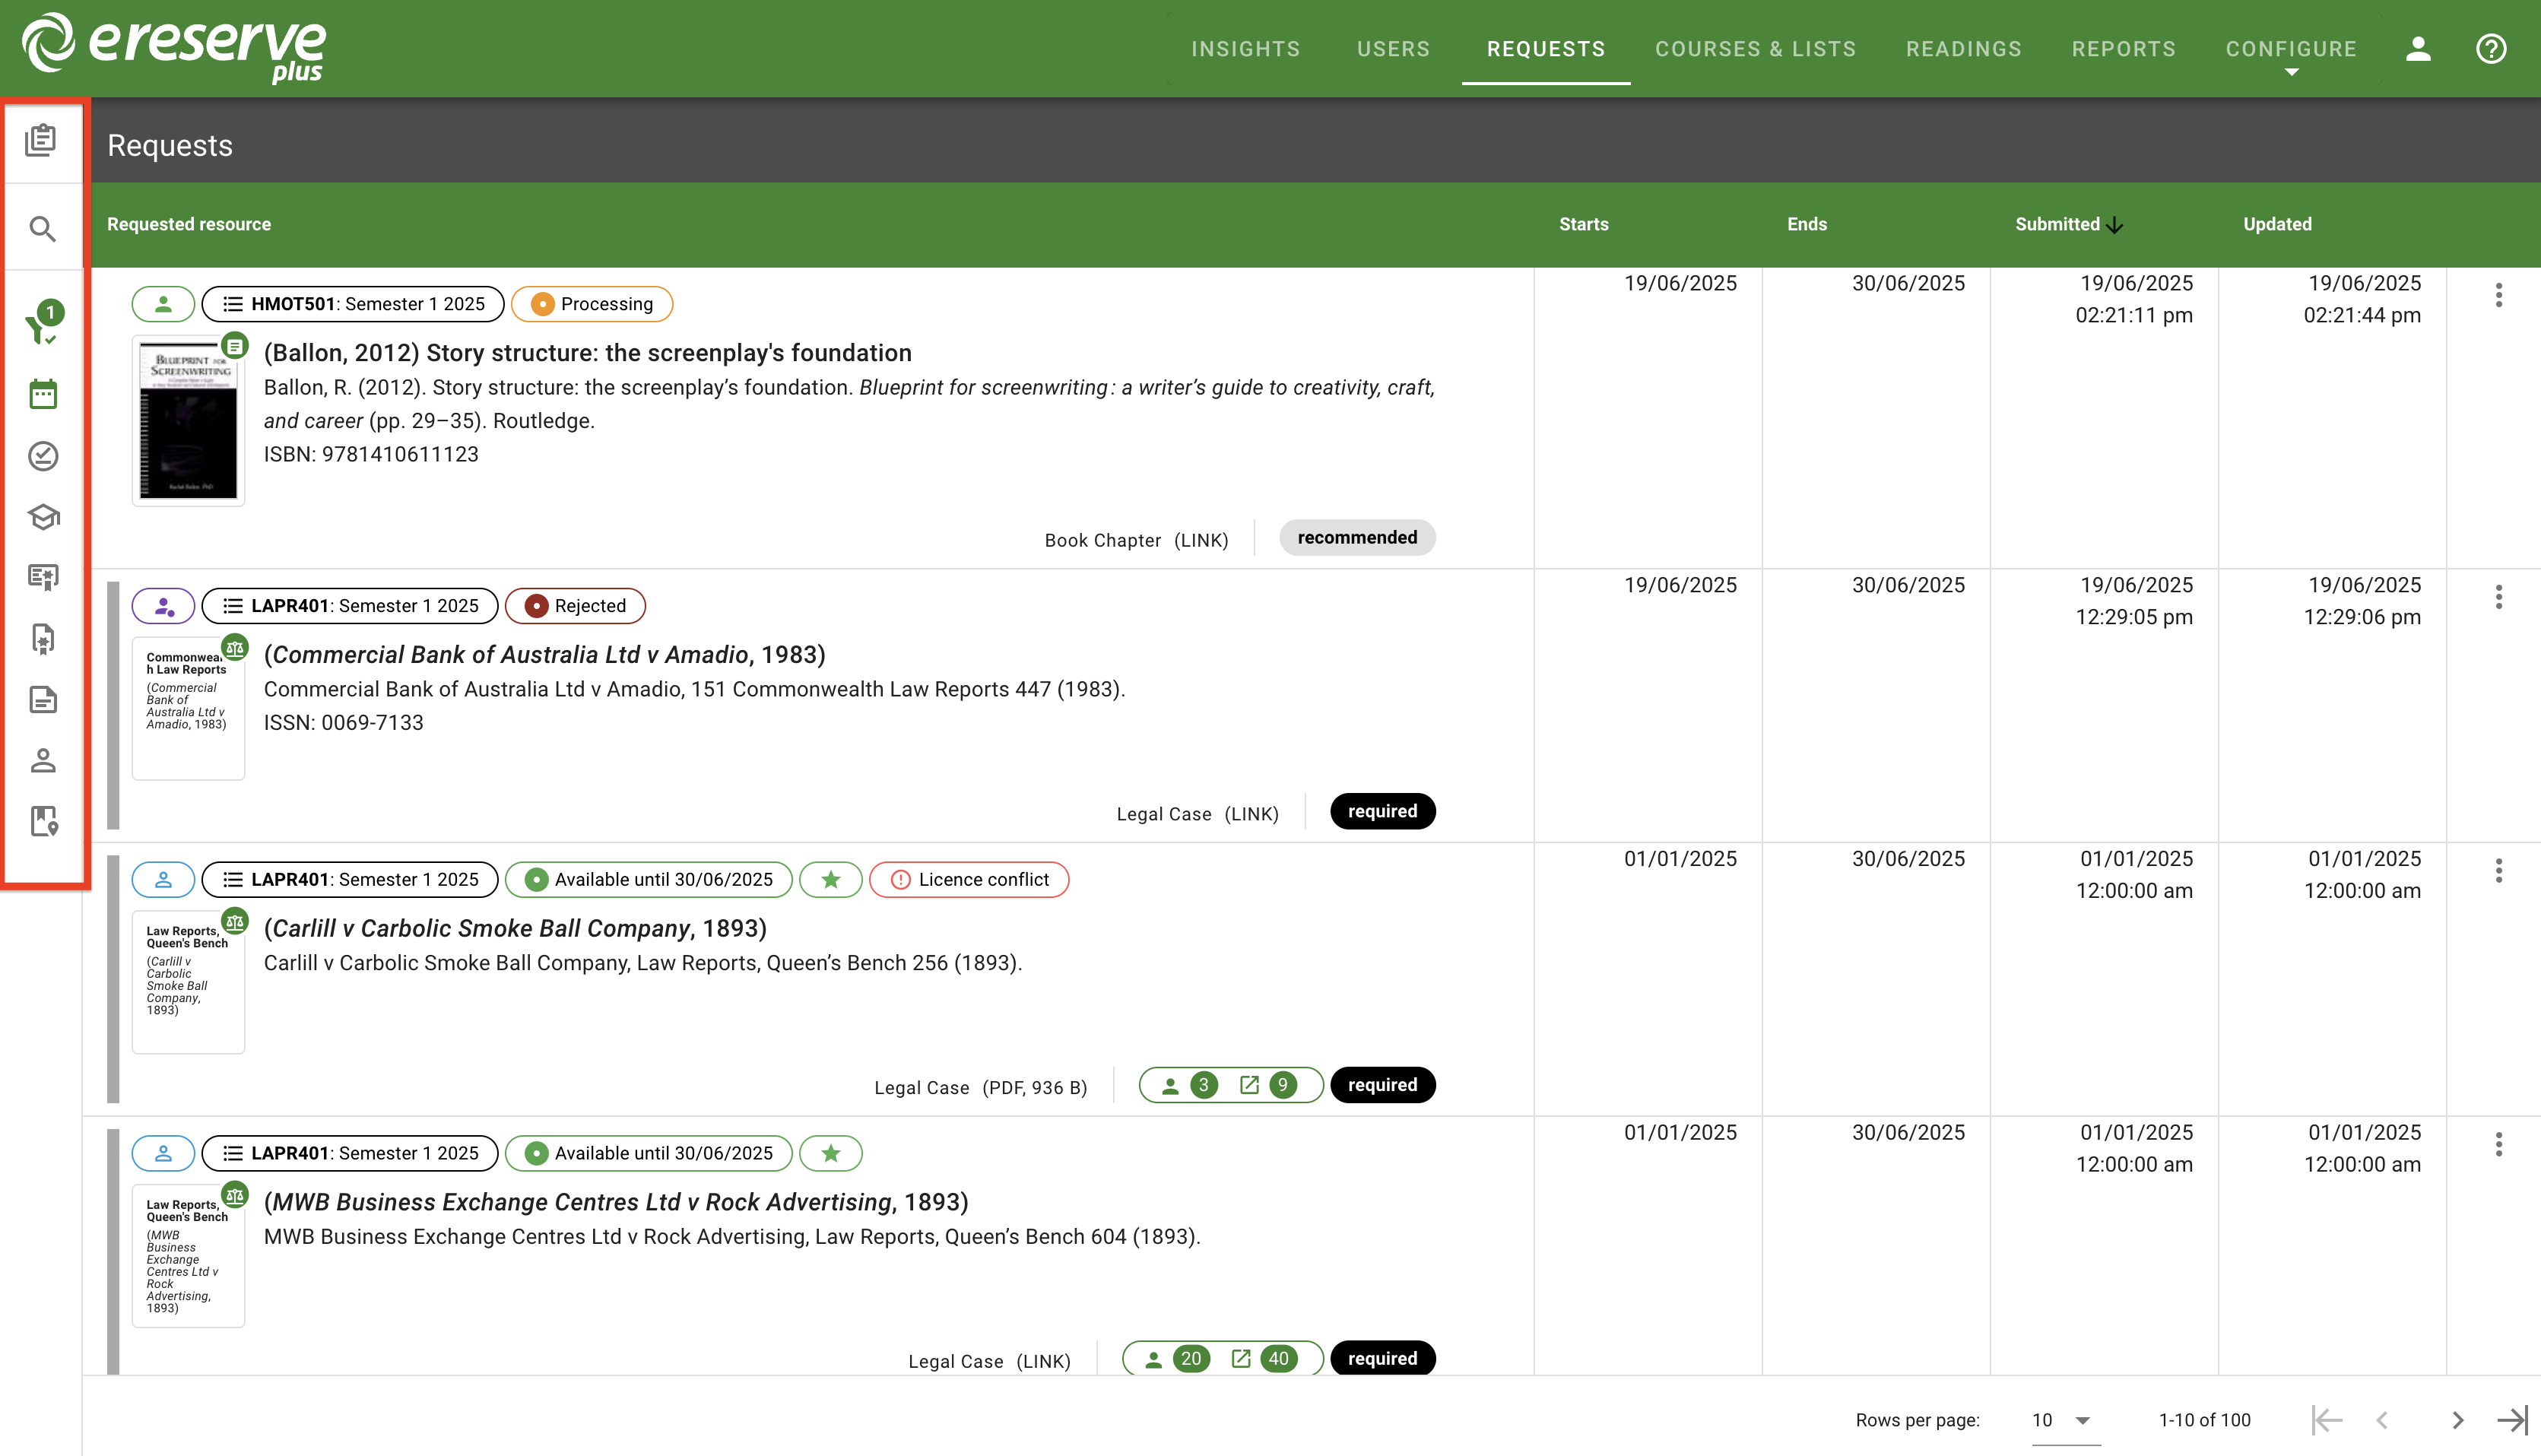The width and height of the screenshot is (2541, 1456).
Task: Open the clipboard requests panel in the sidebar
Action: click(x=44, y=140)
